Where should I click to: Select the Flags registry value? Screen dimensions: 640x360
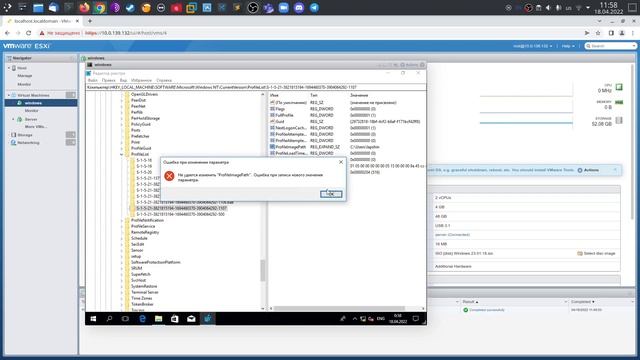280,109
